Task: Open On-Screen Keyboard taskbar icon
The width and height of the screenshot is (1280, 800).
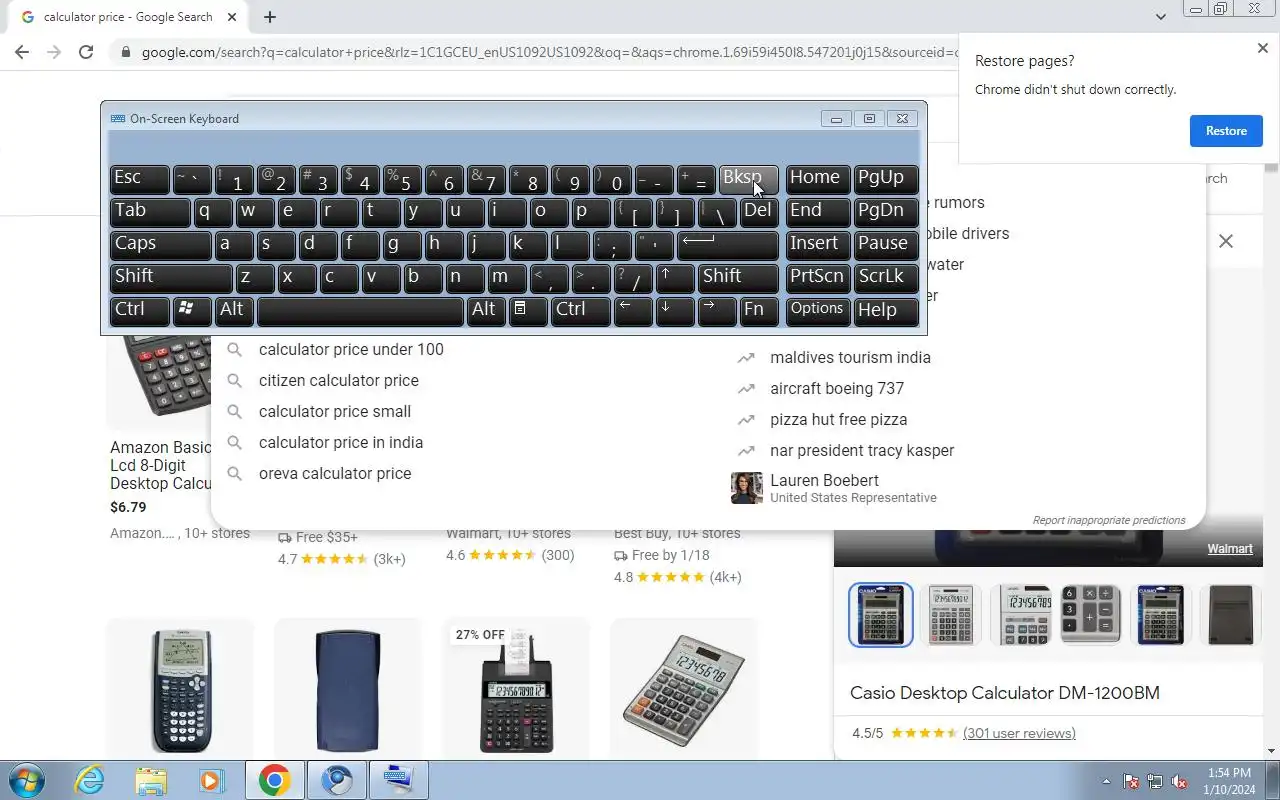Action: tap(398, 780)
